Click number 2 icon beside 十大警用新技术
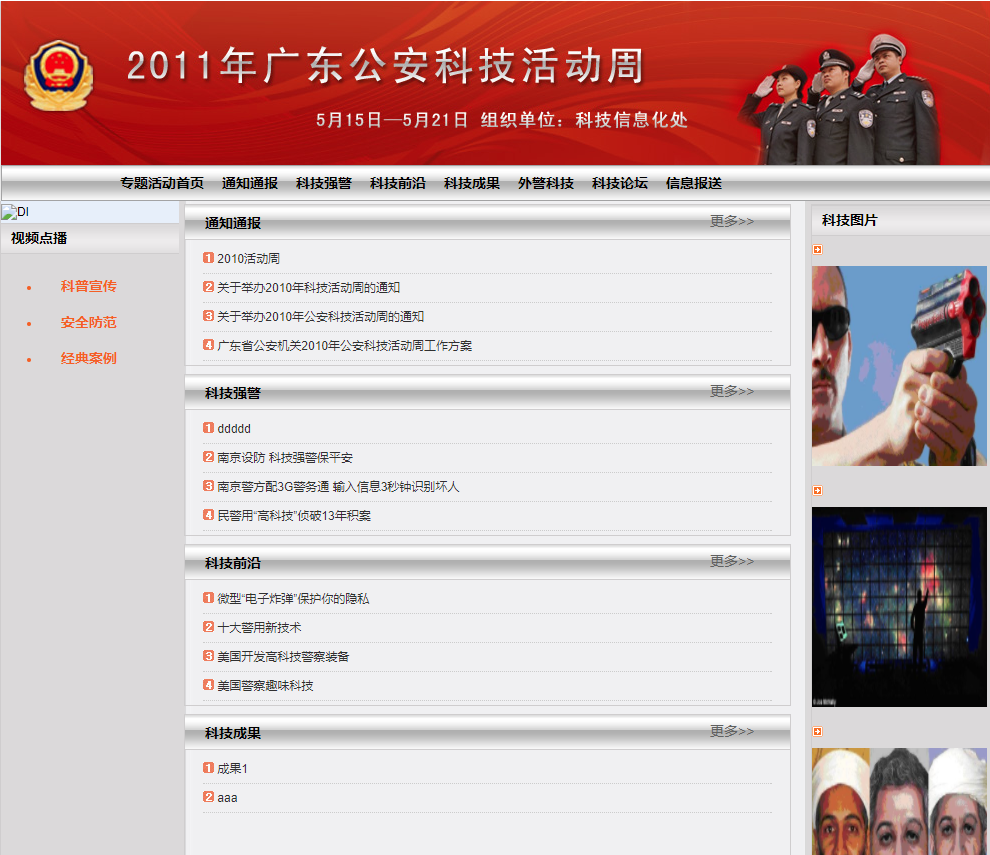990x855 pixels. (208, 627)
